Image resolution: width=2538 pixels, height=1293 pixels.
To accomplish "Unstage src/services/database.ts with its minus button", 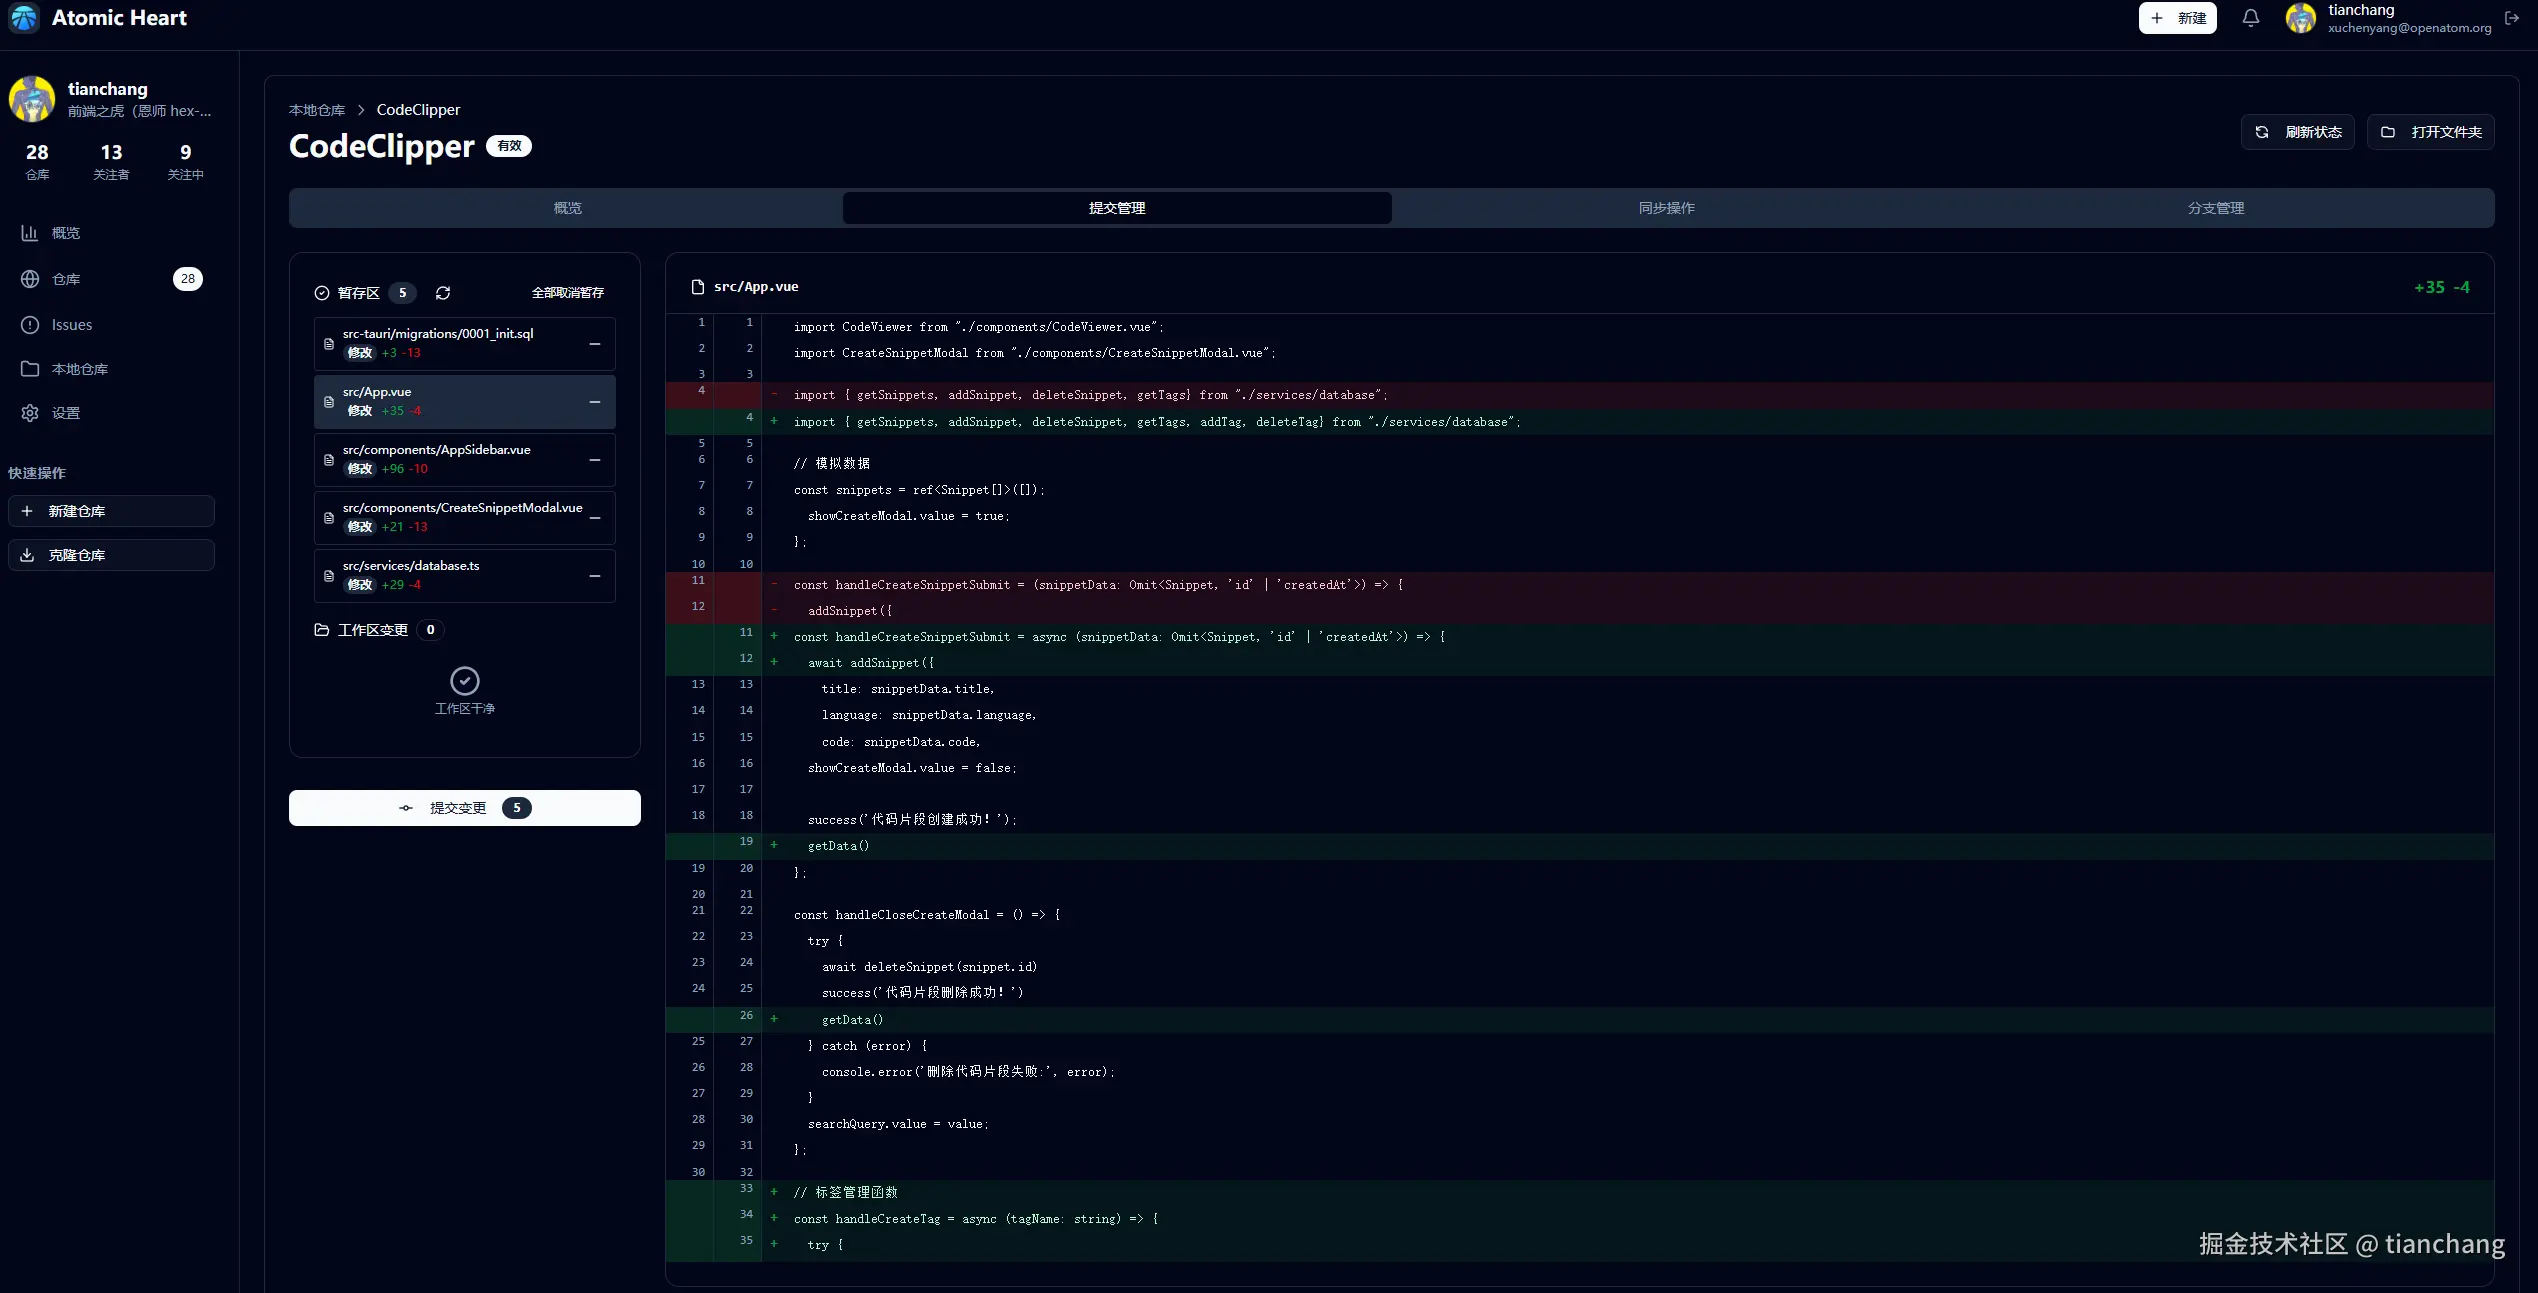I will pyautogui.click(x=595, y=576).
